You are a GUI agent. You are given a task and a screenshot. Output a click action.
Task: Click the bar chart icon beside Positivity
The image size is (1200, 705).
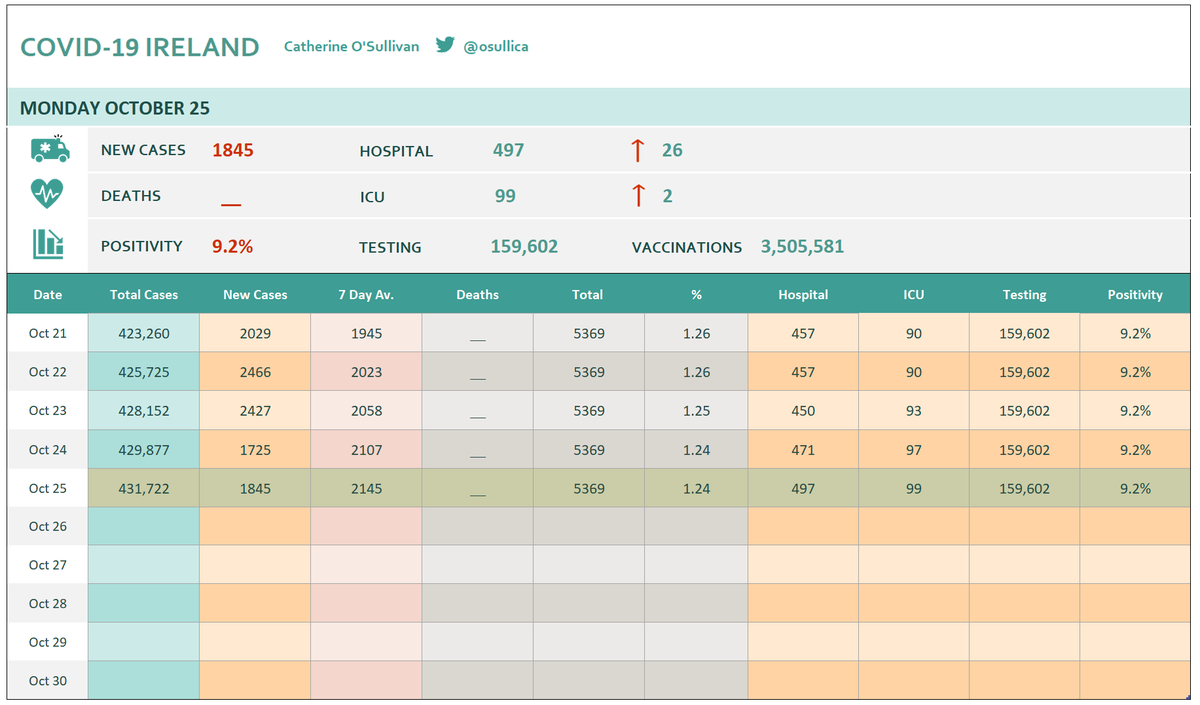tap(48, 244)
